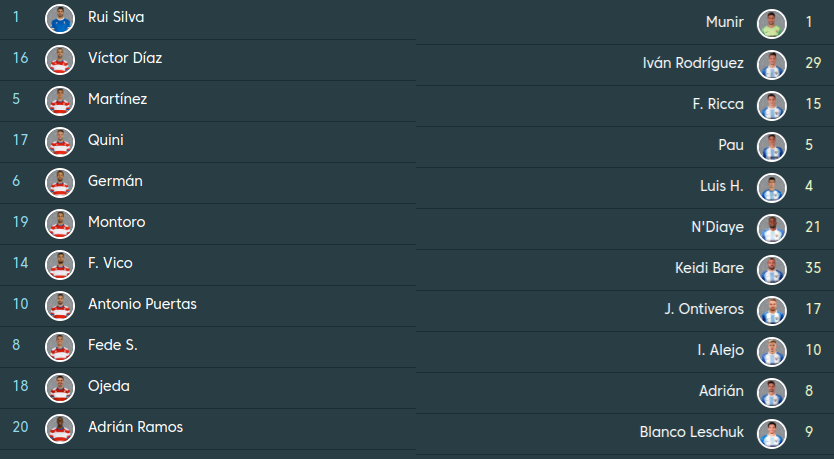
Task: Open Quini's player entry
Action: (208, 142)
